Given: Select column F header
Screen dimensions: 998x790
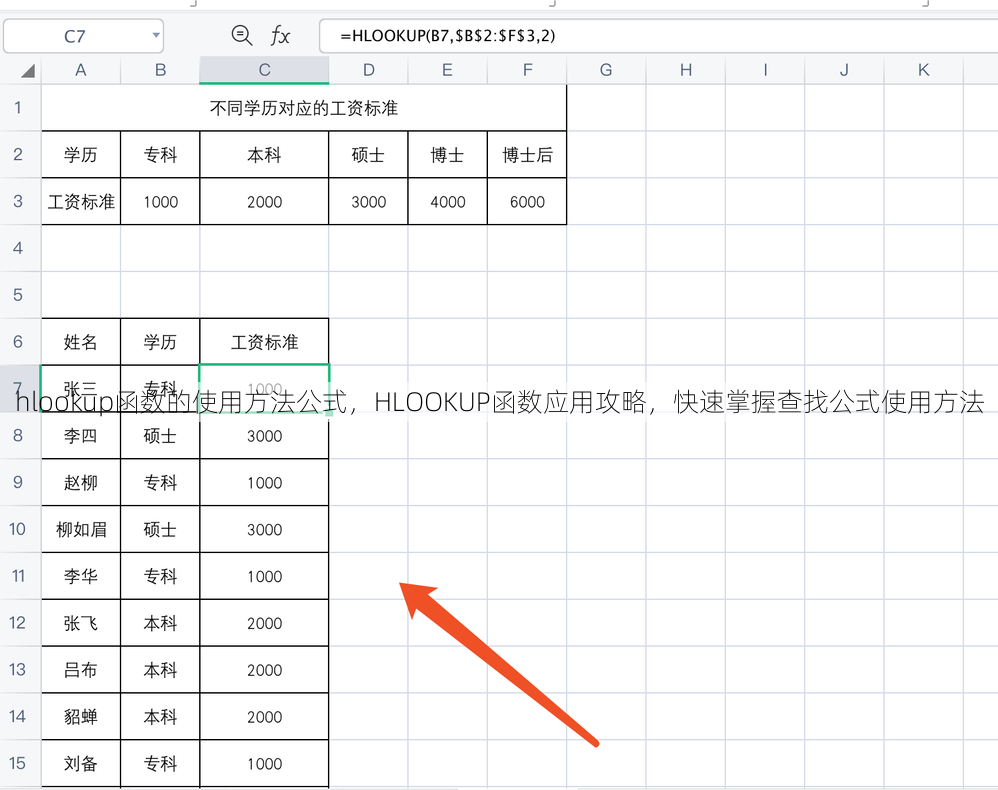Looking at the screenshot, I should pyautogui.click(x=527, y=70).
